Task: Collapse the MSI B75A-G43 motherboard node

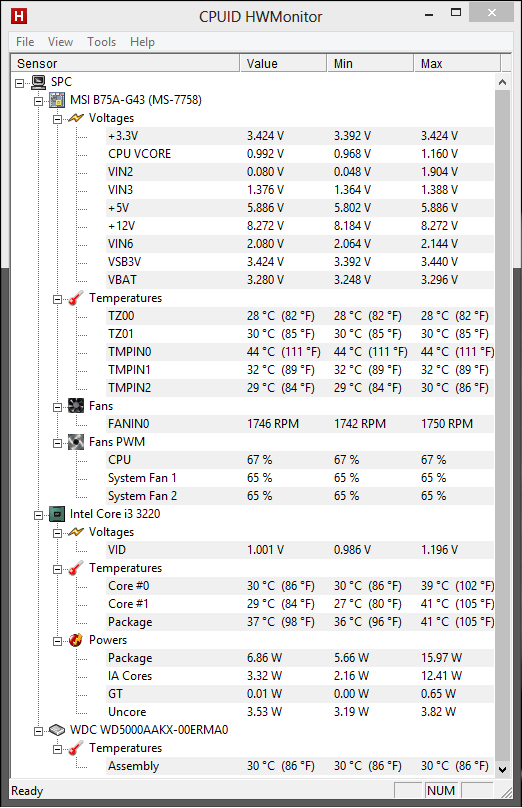Action: pyautogui.click(x=39, y=101)
